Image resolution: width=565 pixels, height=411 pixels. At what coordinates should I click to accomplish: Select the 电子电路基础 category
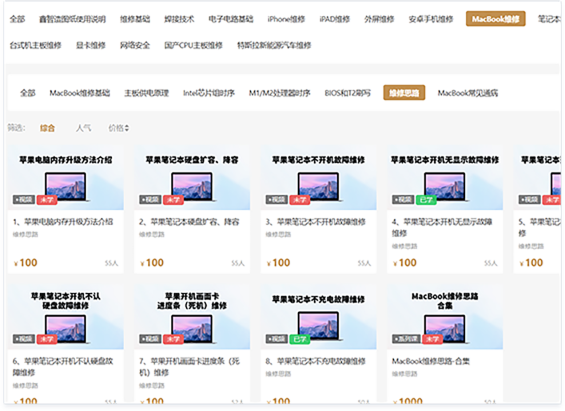tap(231, 19)
